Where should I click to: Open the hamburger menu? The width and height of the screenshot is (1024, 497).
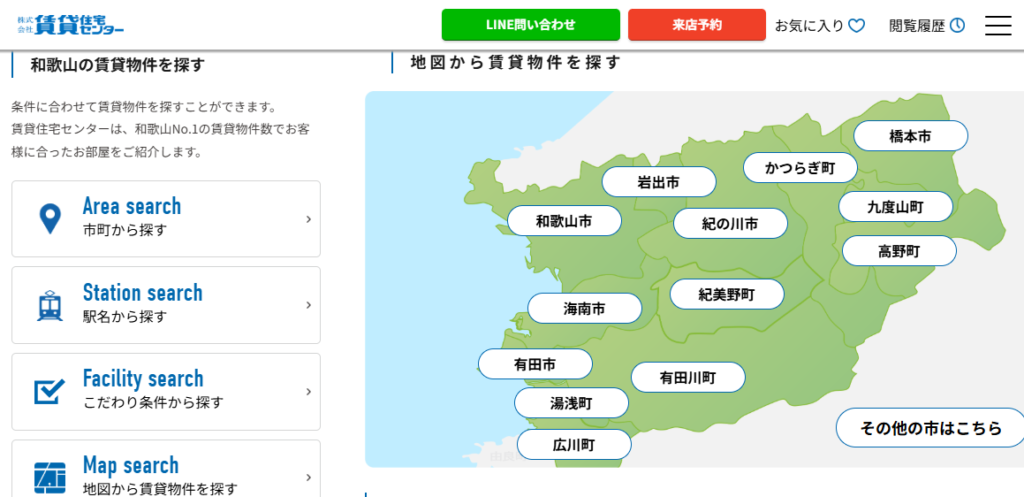click(x=997, y=25)
